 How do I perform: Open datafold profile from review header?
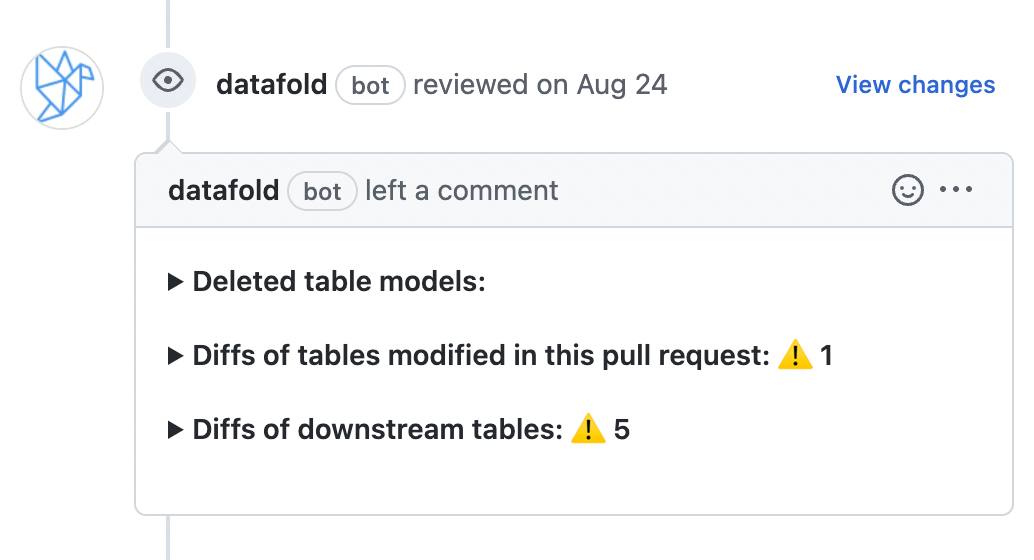pos(271,85)
